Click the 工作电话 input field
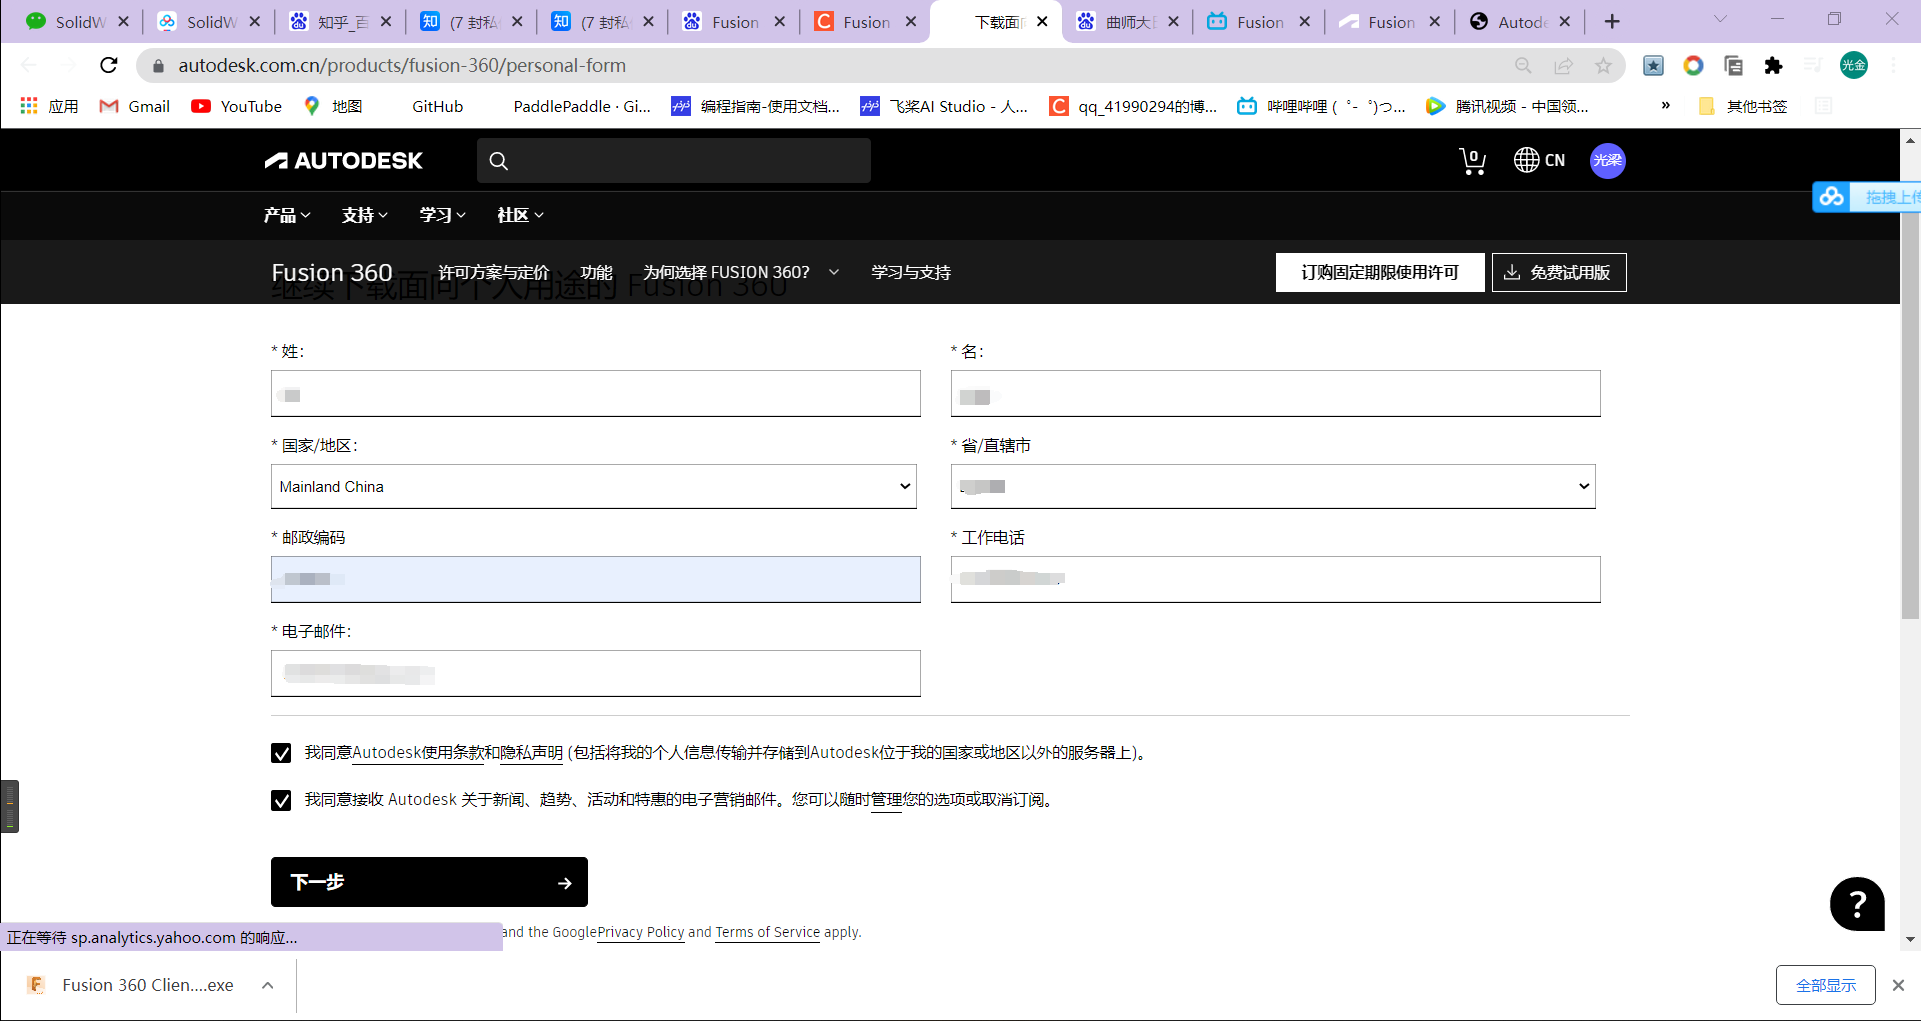The width and height of the screenshot is (1921, 1021). click(1275, 580)
